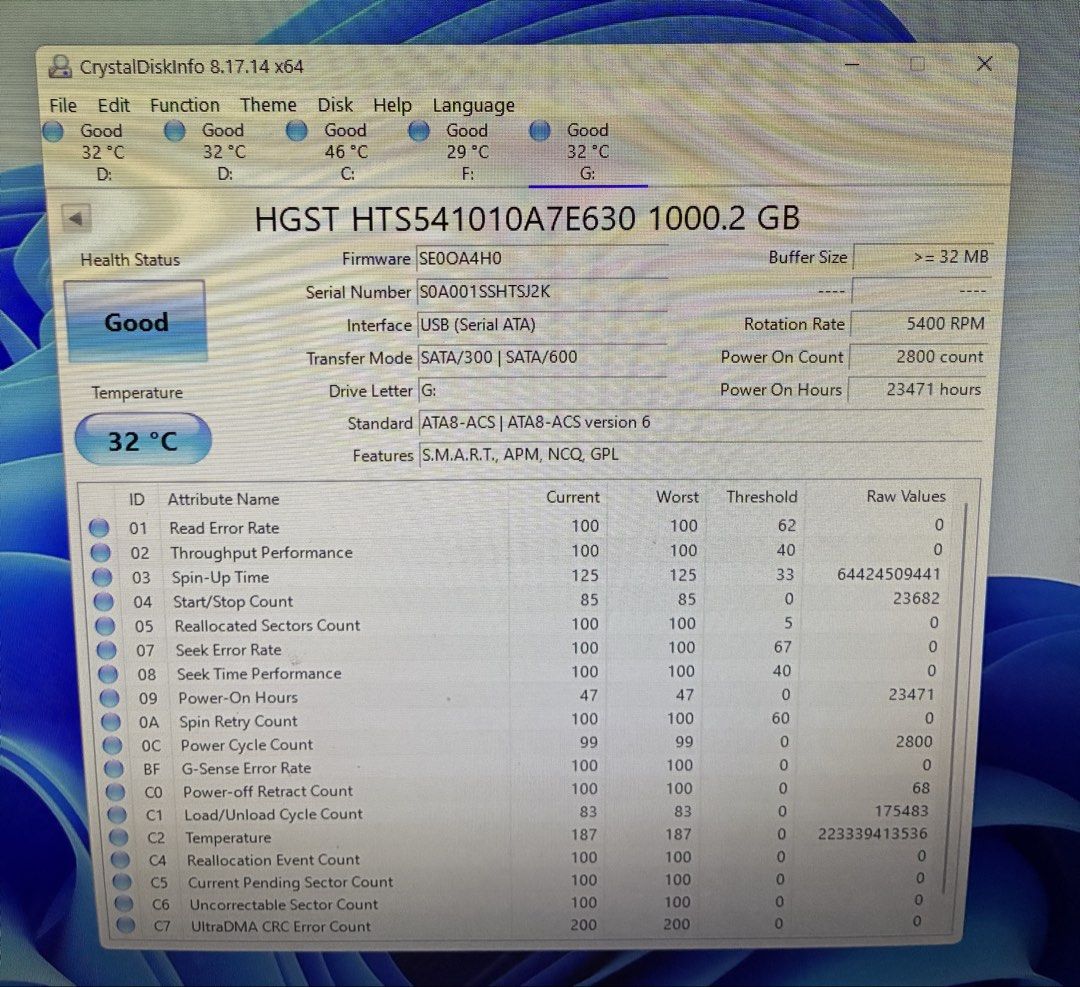Click the Worst column header

(x=677, y=497)
